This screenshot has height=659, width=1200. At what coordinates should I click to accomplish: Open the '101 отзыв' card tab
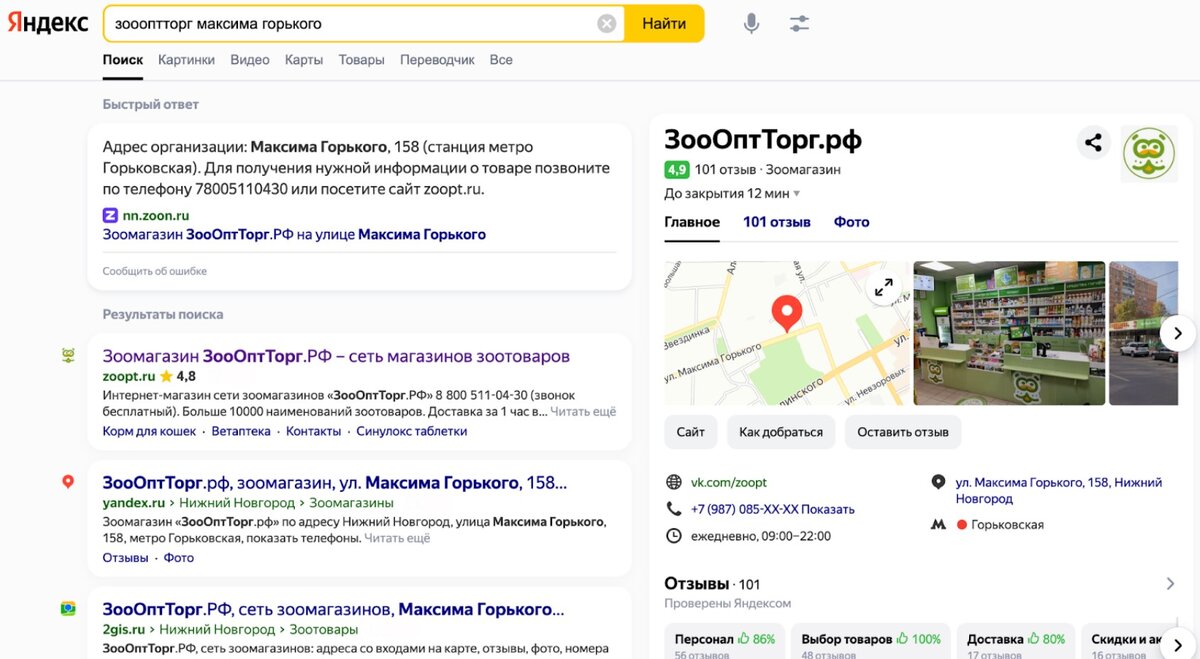pos(776,222)
